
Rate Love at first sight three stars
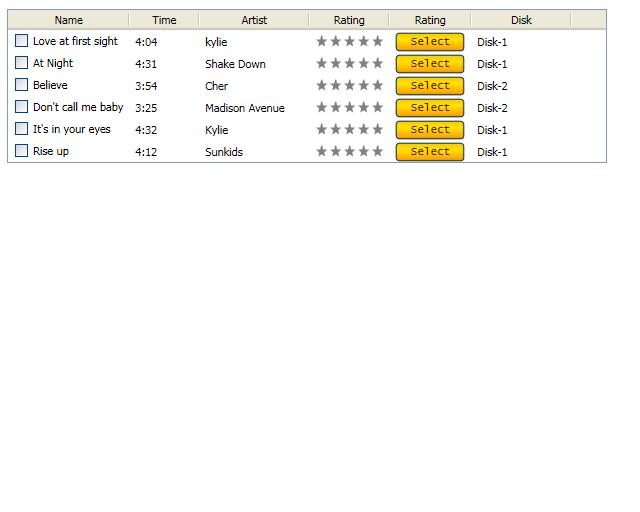[350, 41]
